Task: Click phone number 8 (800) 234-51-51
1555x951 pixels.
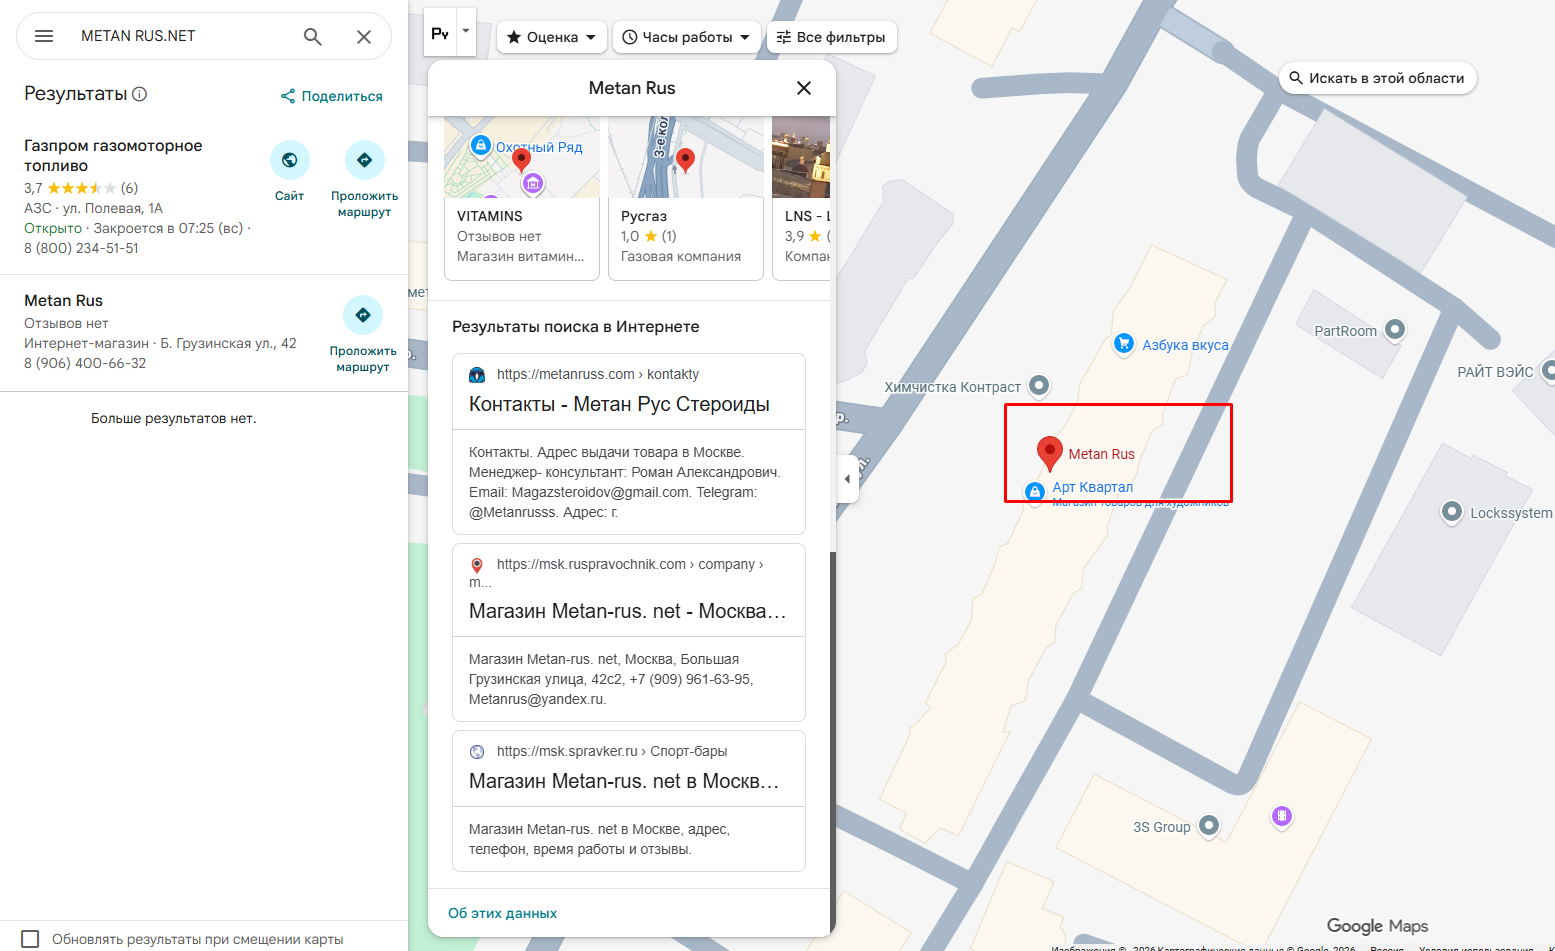Action: [82, 248]
